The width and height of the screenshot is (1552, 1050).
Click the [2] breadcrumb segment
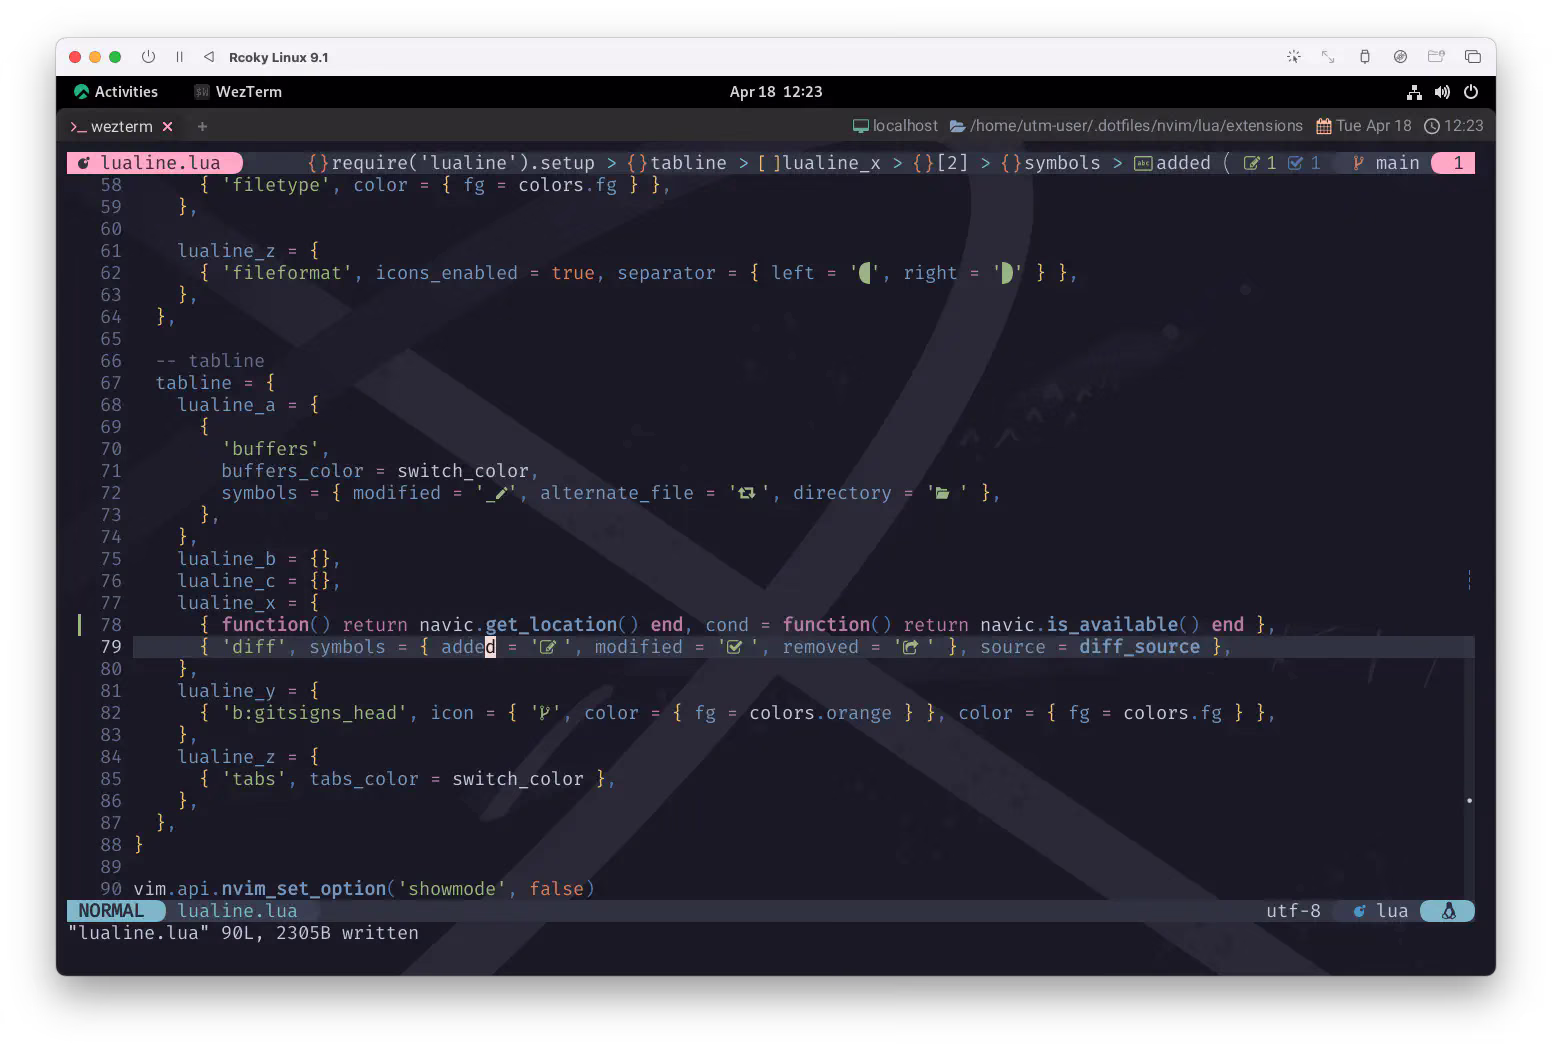[940, 163]
